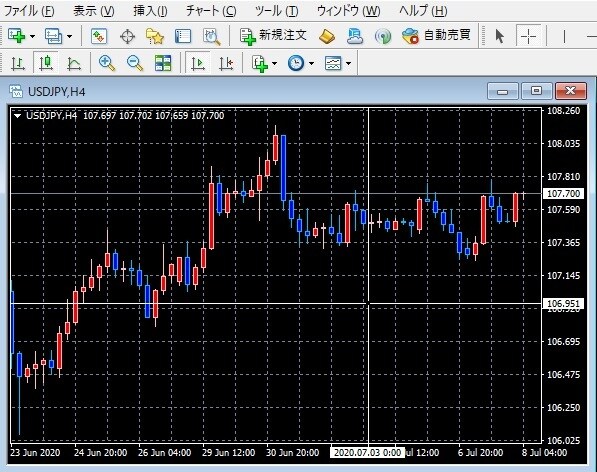Click the 29 Jun 12:00 time axis label
Image resolution: width=597 pixels, height=472 pixels.
pyautogui.click(x=228, y=453)
